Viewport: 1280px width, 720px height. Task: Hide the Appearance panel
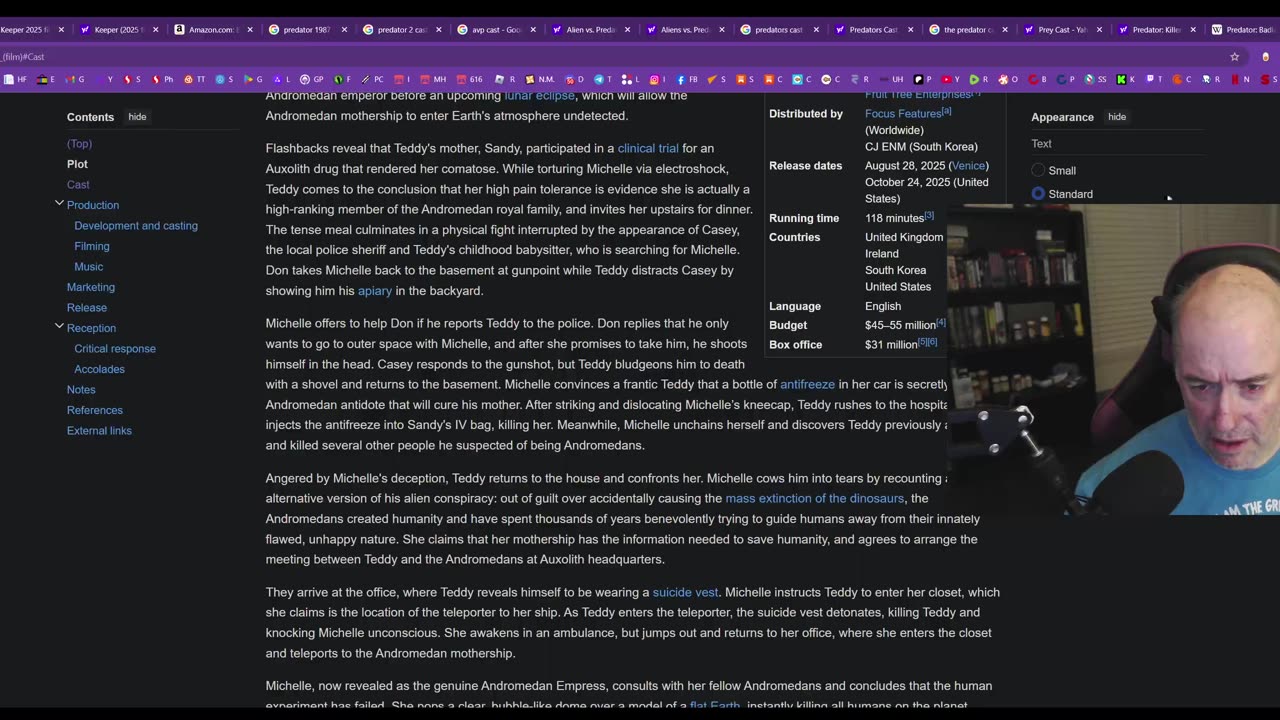point(1117,117)
